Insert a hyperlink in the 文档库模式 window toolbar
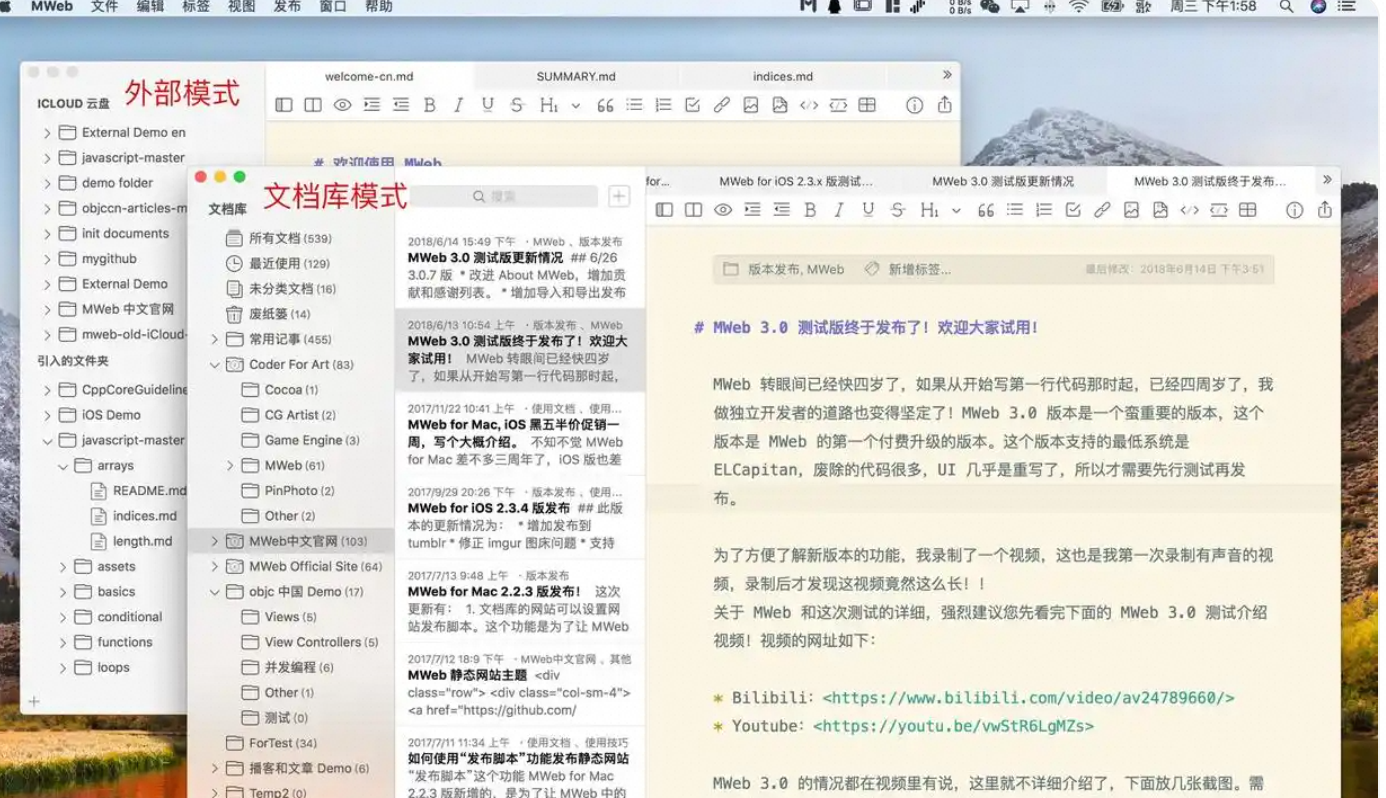 click(1102, 210)
